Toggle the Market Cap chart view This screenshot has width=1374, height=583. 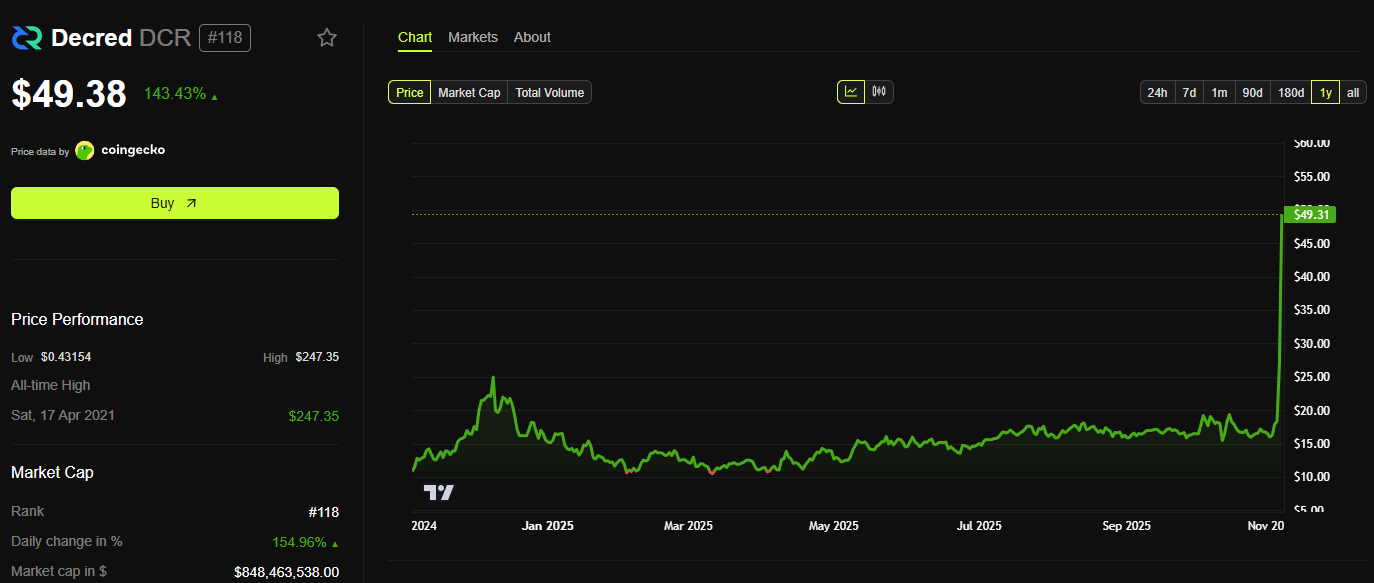click(468, 92)
